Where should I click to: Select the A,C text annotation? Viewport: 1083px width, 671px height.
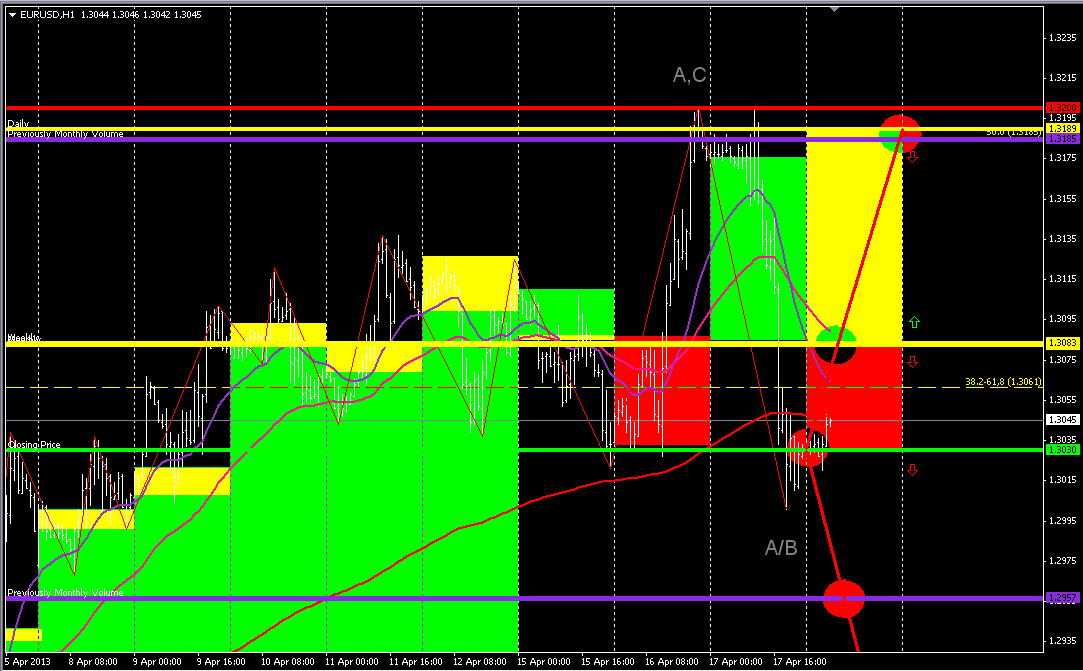[690, 75]
